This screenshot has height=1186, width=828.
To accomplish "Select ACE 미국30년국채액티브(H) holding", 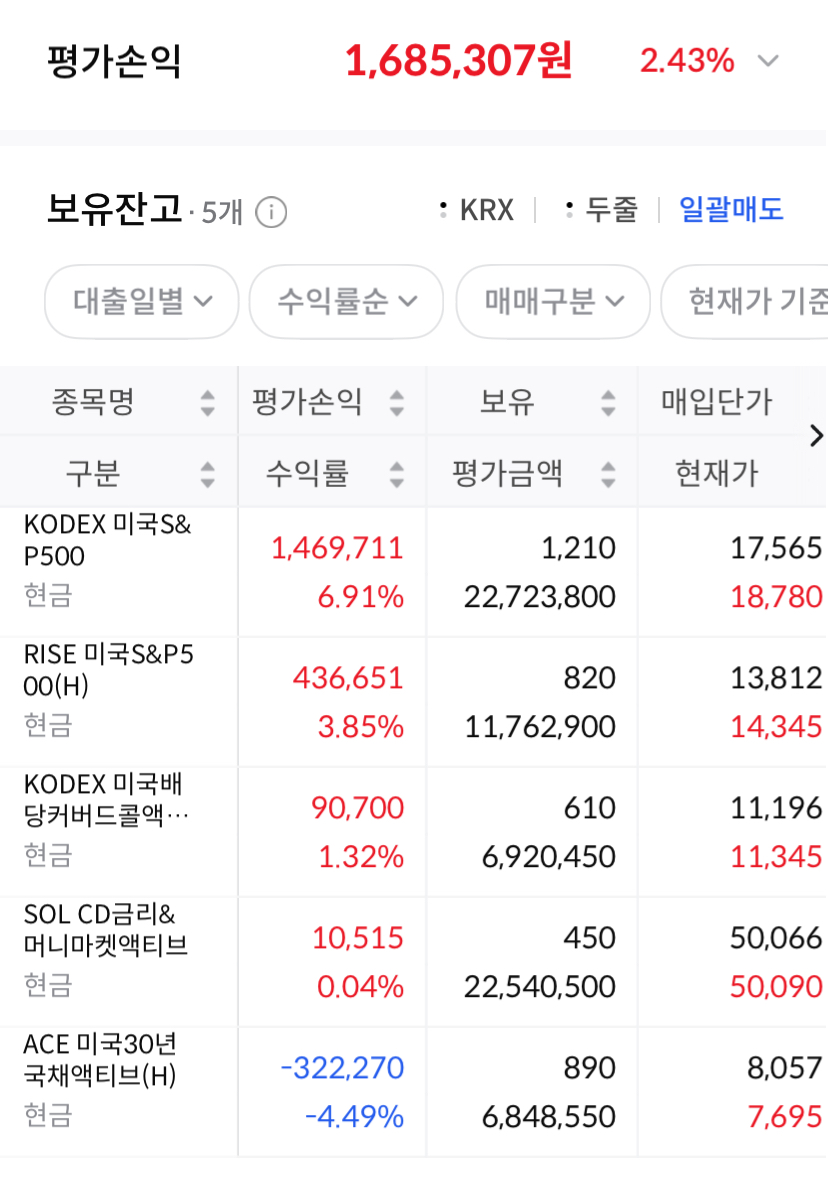I will [x=414, y=1092].
